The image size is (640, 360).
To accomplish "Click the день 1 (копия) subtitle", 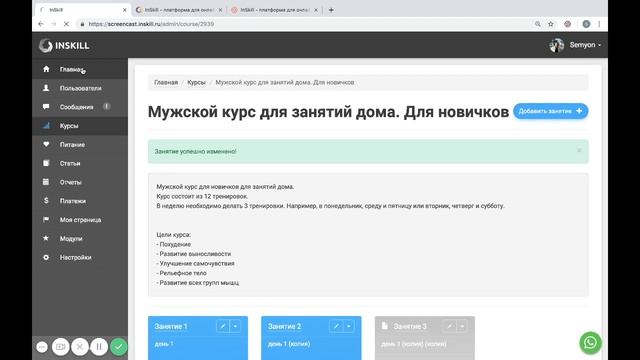I will point(289,344).
